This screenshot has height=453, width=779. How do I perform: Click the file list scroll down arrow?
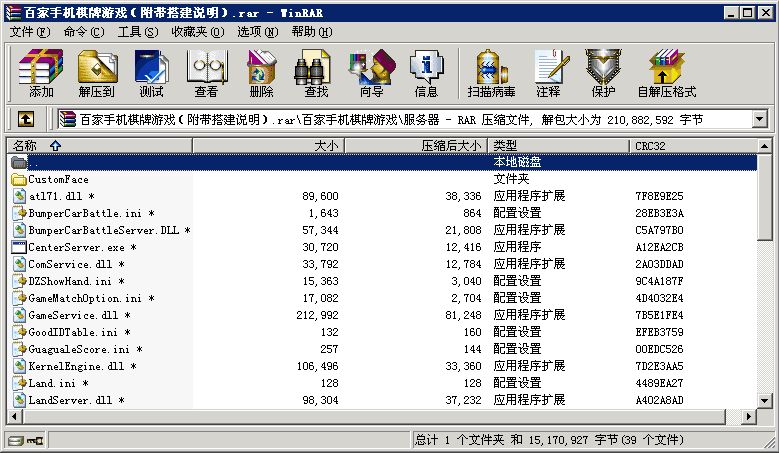coord(765,415)
